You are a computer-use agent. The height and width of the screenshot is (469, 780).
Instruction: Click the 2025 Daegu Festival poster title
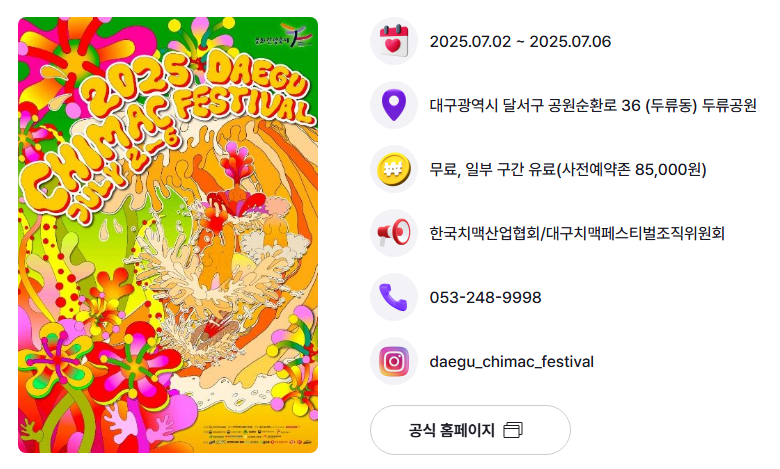(169, 127)
